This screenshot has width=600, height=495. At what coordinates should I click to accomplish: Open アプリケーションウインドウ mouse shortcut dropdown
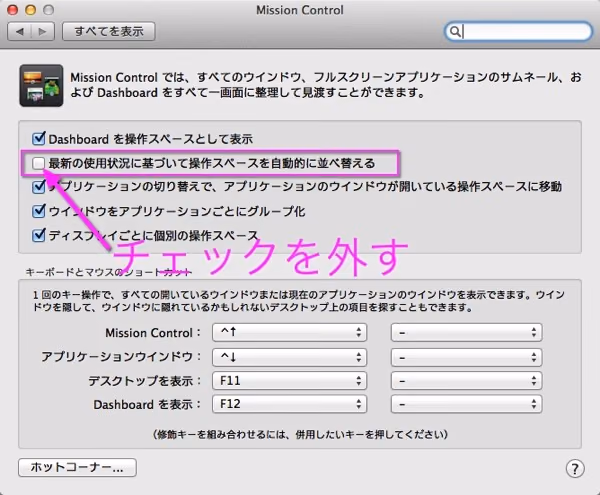coord(466,357)
